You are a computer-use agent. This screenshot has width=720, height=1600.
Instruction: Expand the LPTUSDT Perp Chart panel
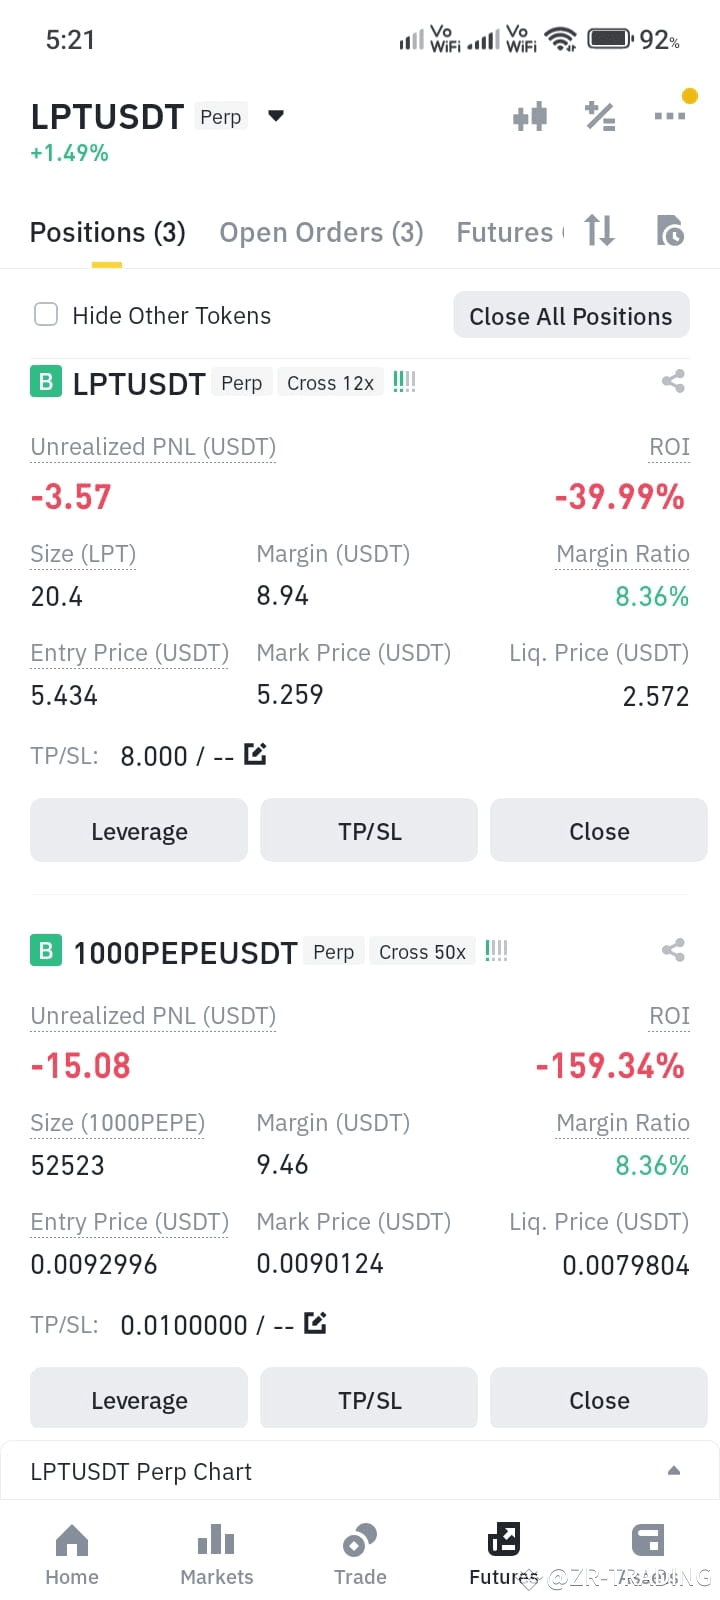point(674,1470)
